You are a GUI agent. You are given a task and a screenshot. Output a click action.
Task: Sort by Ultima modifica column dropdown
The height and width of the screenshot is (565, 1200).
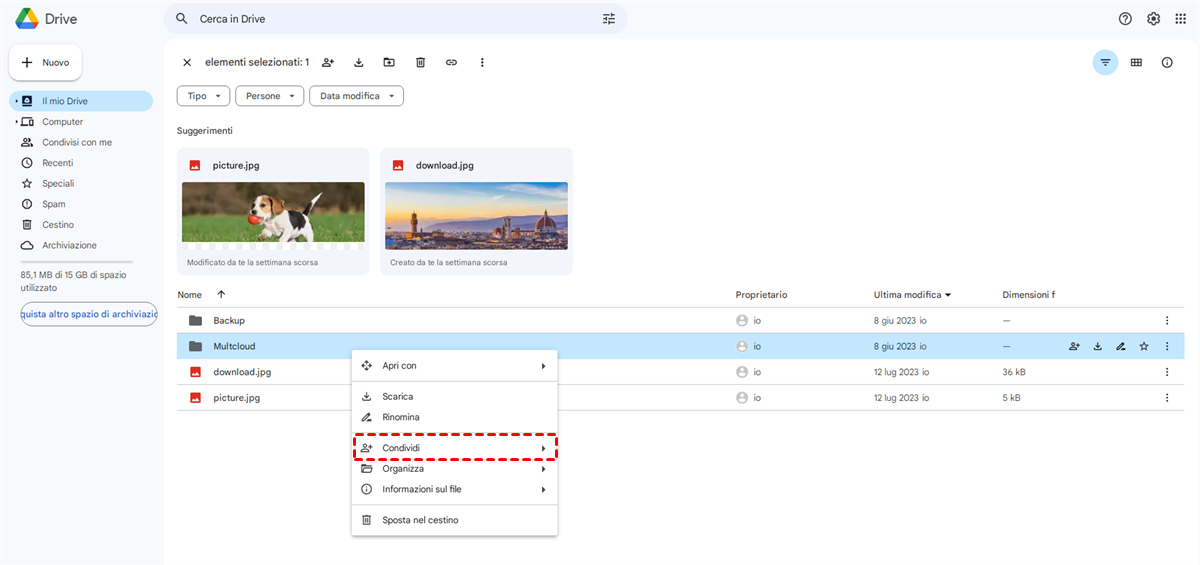912,295
